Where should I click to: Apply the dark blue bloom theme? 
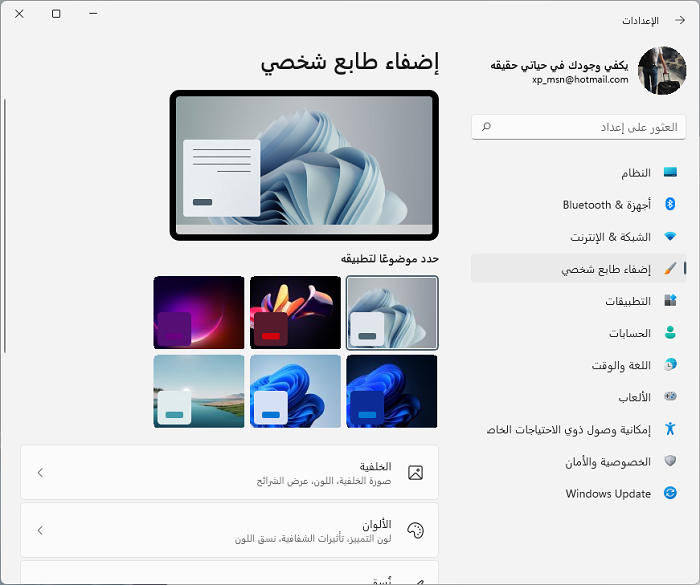pos(392,391)
